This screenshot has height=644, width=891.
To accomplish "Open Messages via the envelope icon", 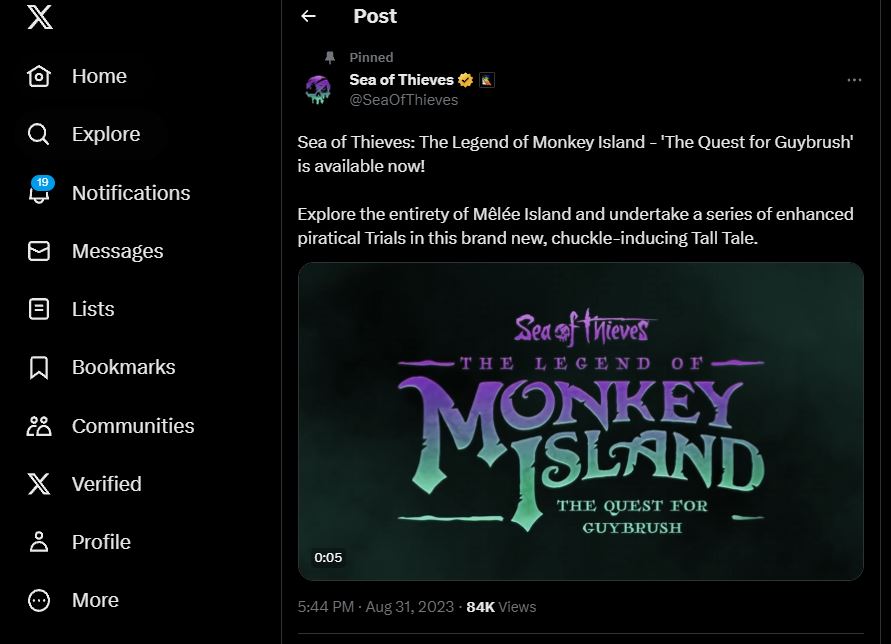I will tap(38, 251).
